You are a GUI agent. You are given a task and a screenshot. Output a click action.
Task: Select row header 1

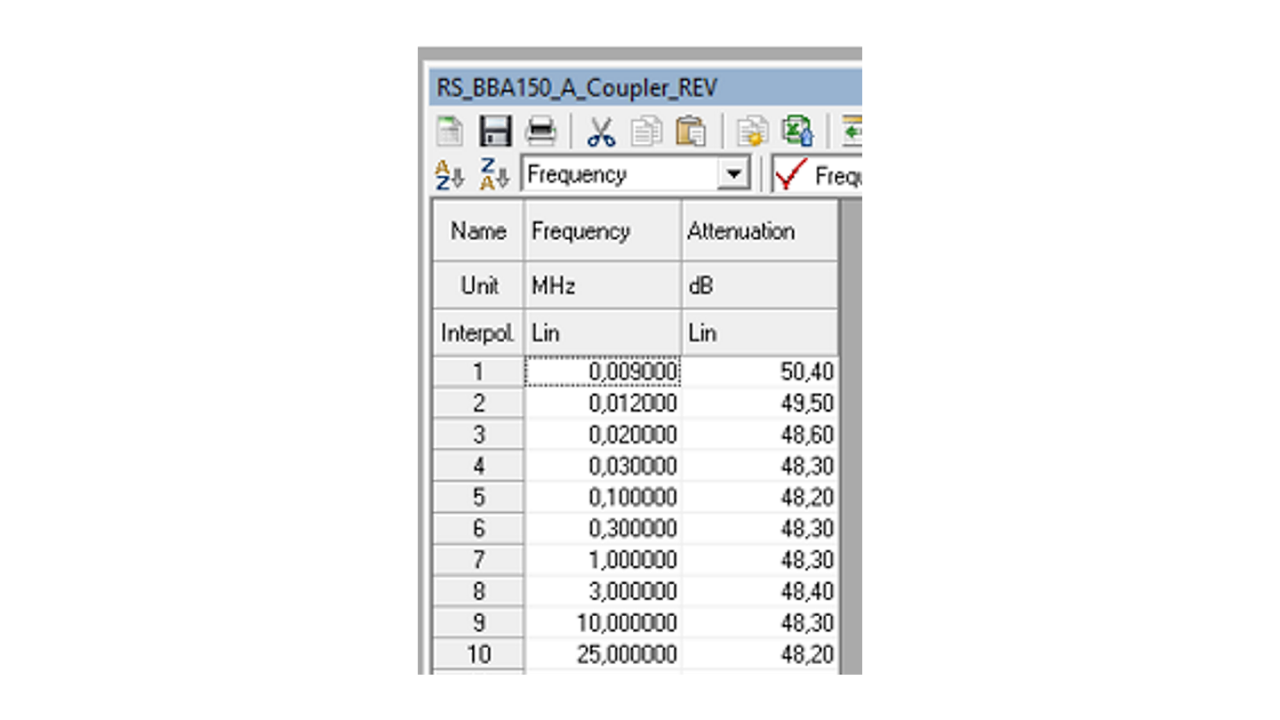478,373
